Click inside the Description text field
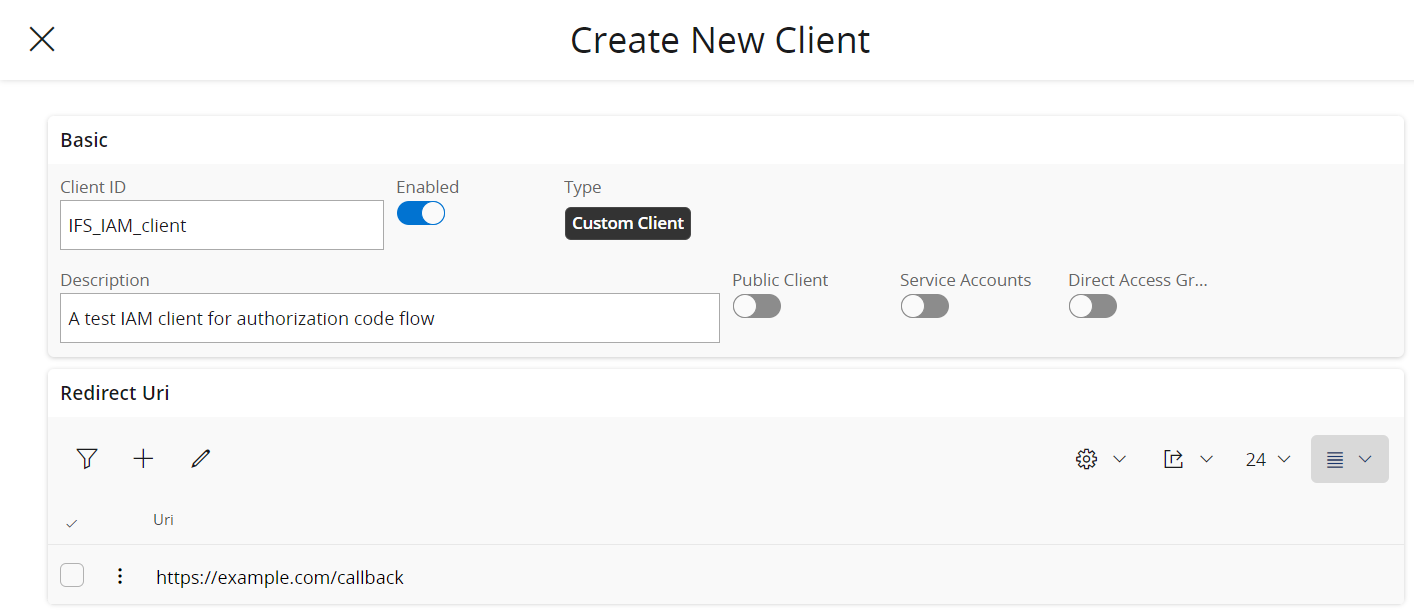Viewport: 1414px width, 616px height. pos(389,318)
